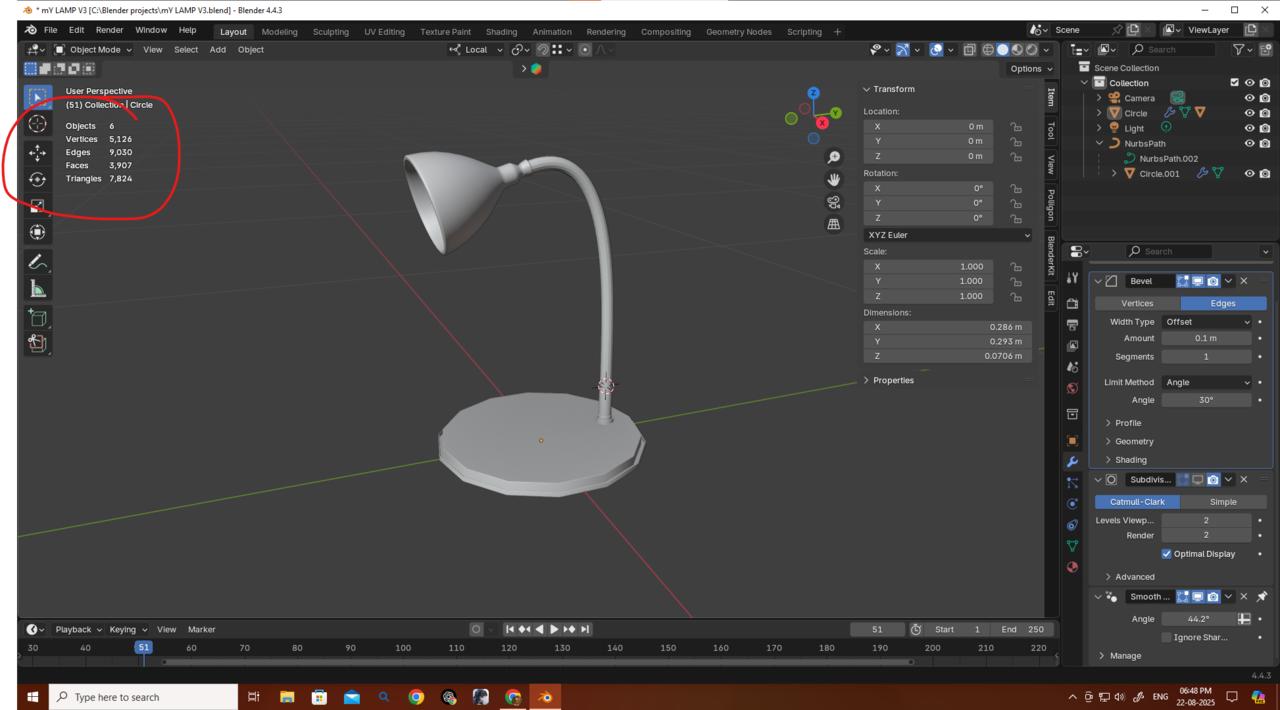1280x710 pixels.
Task: Open XYZ Euler rotation mode dropdown
Action: (x=947, y=235)
